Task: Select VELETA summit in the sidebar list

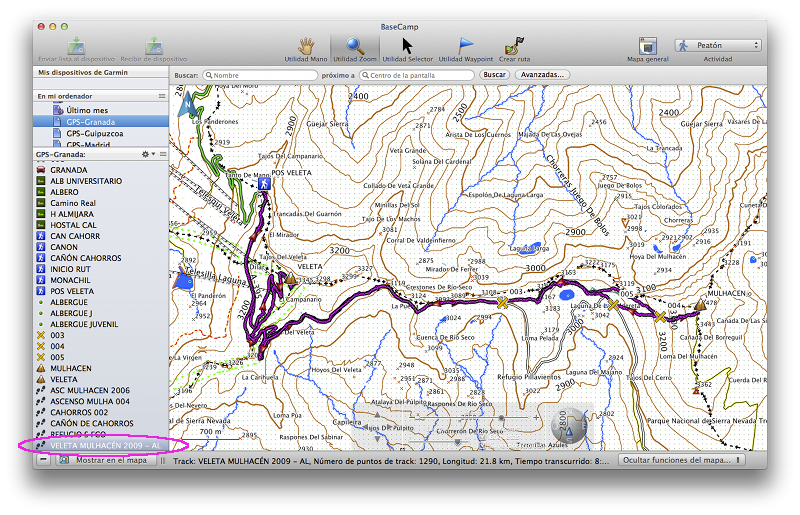Action: tap(101, 380)
